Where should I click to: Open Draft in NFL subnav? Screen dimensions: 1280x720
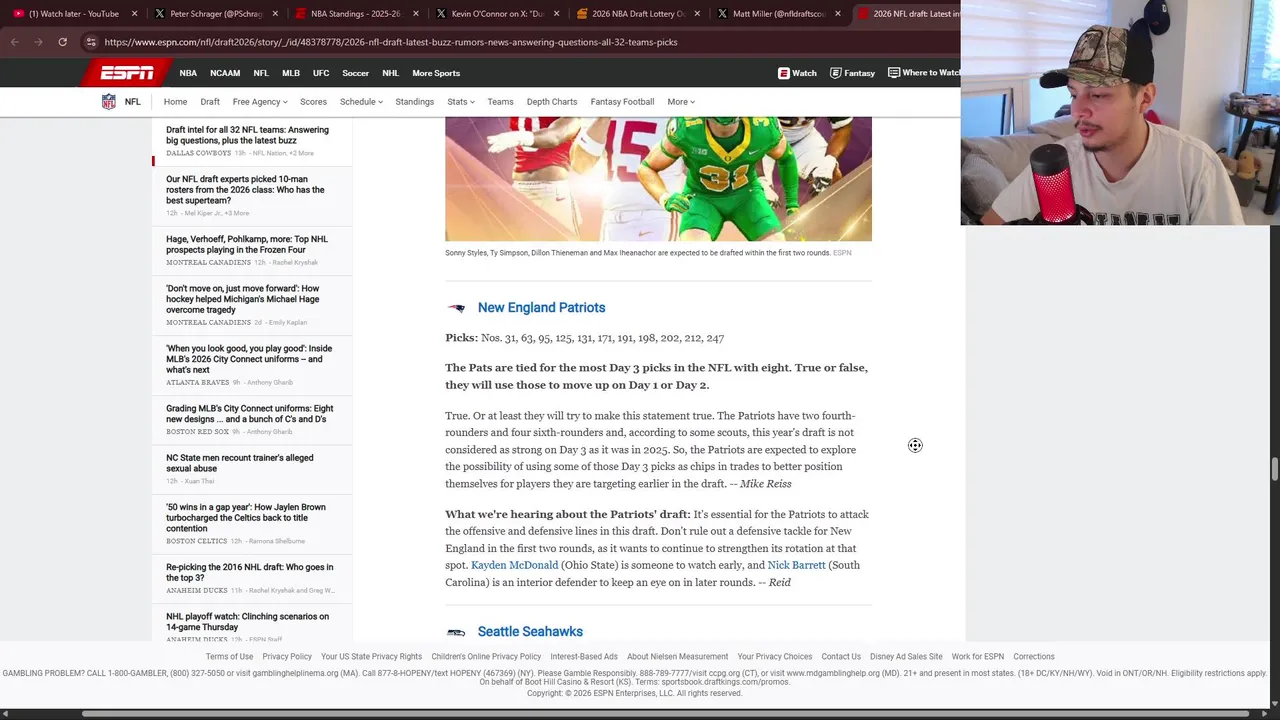tap(210, 102)
